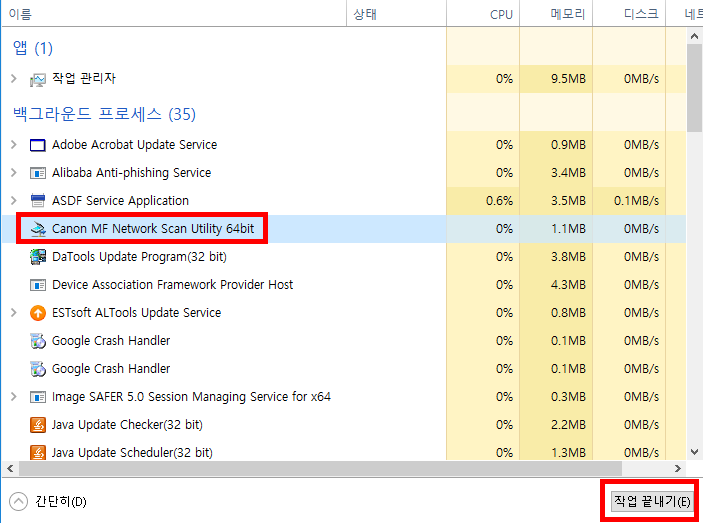Select Device Association Framework Provider Host process

click(x=172, y=285)
